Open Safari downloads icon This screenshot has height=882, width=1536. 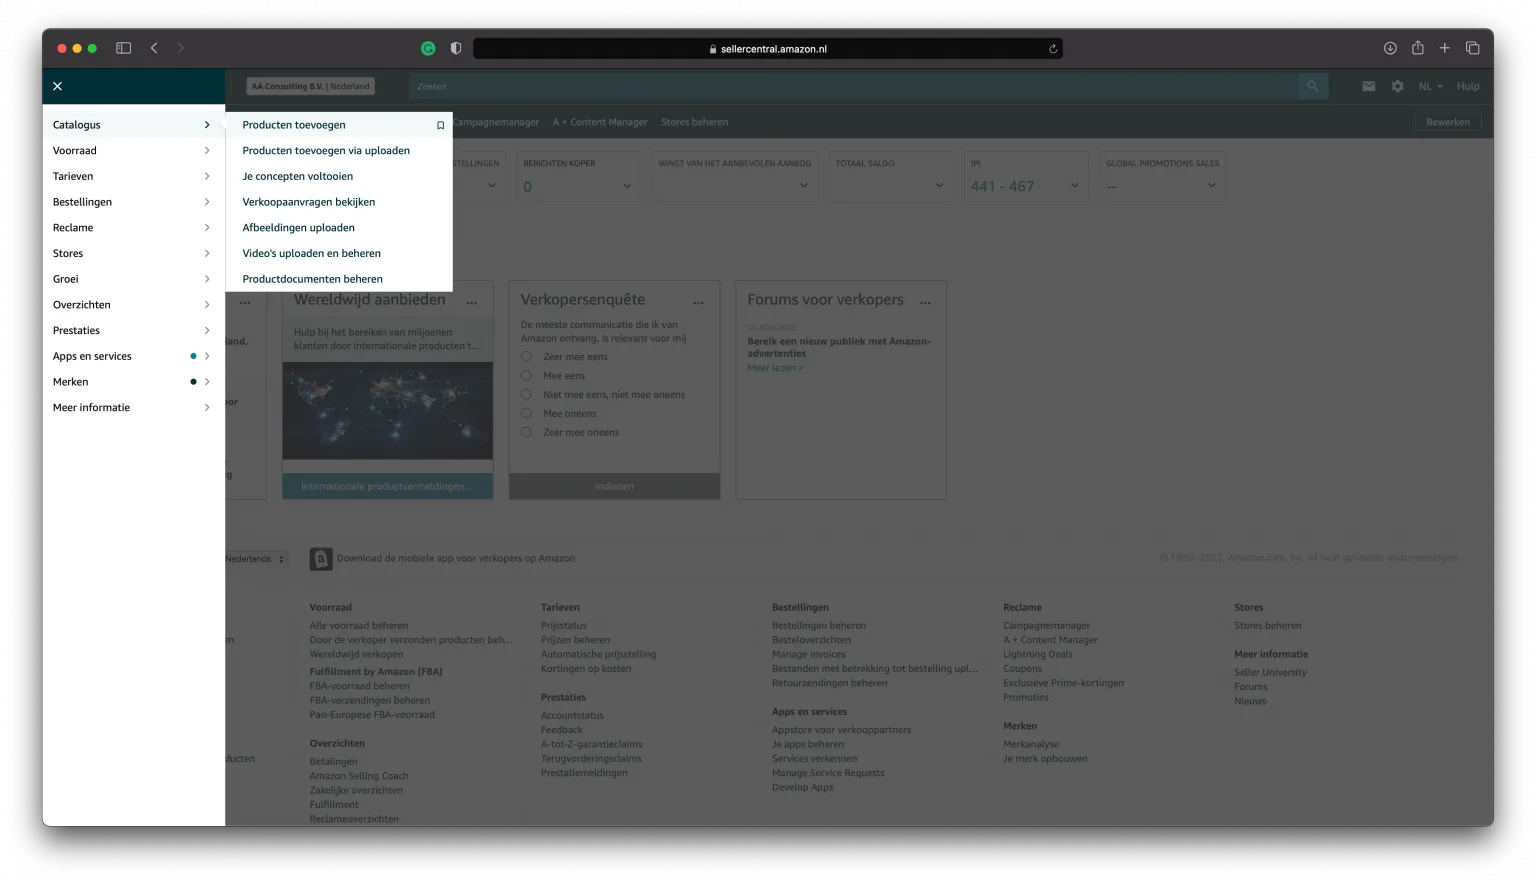(x=1390, y=48)
